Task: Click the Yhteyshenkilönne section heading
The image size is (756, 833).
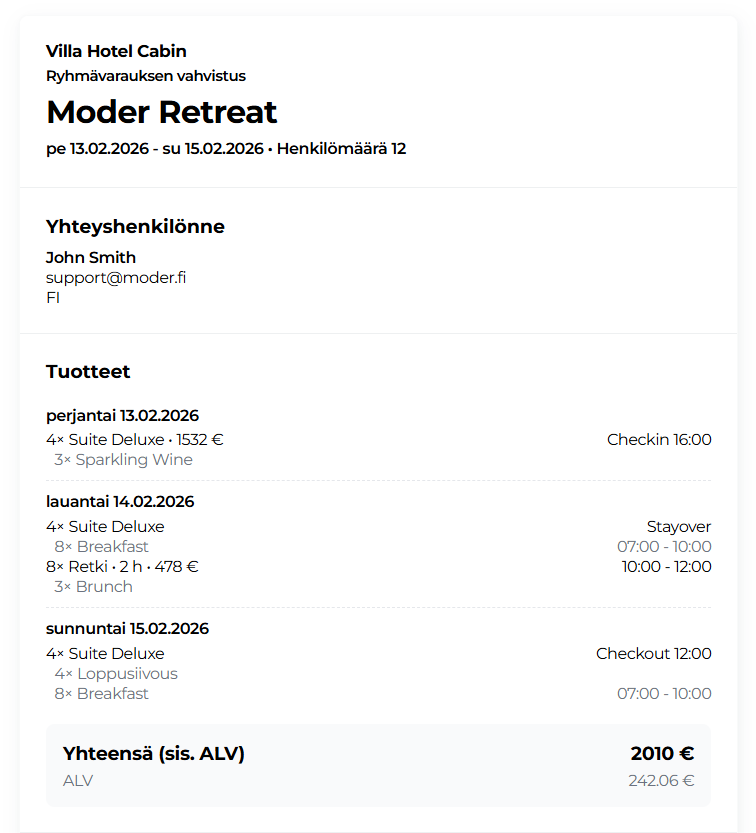Action: [x=135, y=227]
